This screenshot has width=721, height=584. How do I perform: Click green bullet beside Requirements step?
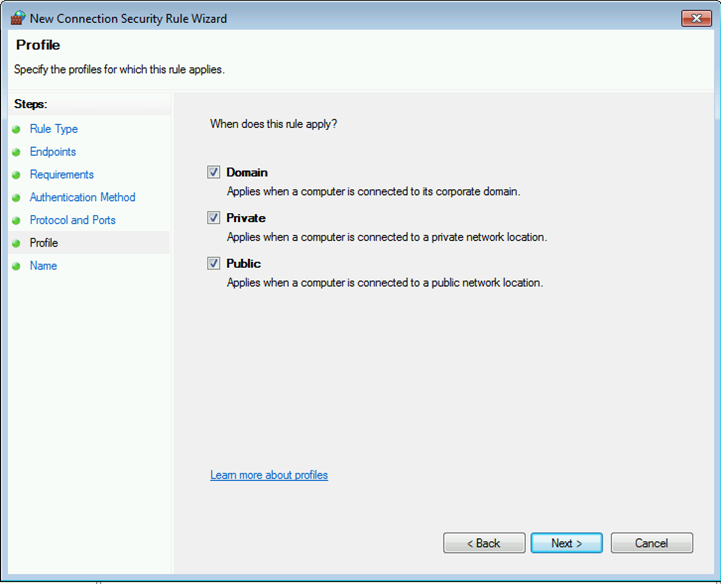[x=16, y=175]
